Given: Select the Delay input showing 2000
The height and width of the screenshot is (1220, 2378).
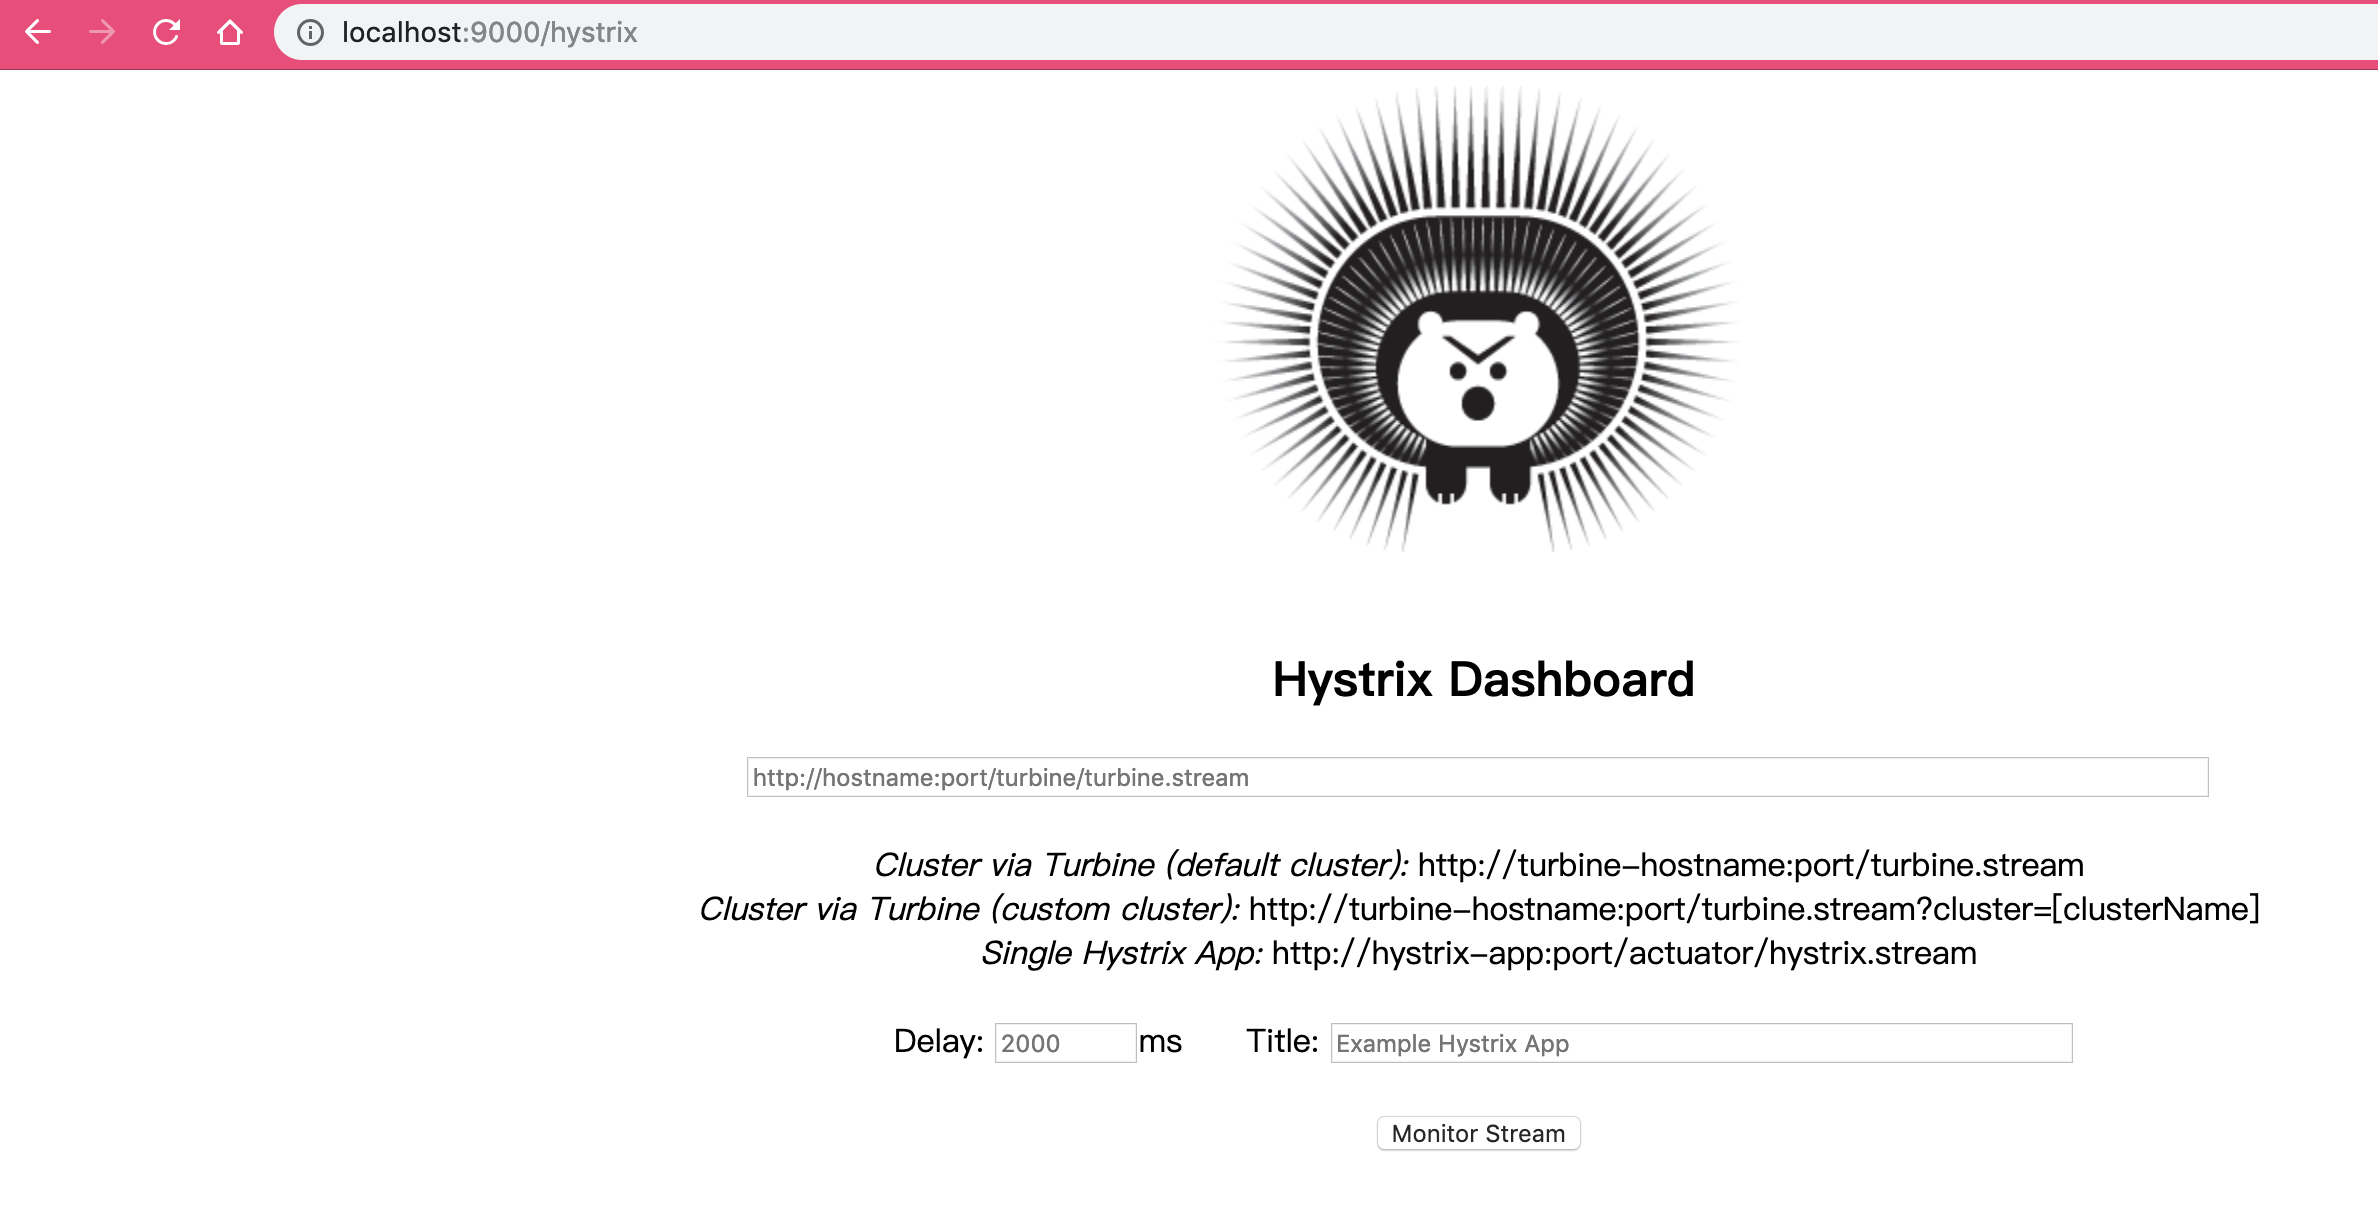Looking at the screenshot, I should [x=1063, y=1042].
